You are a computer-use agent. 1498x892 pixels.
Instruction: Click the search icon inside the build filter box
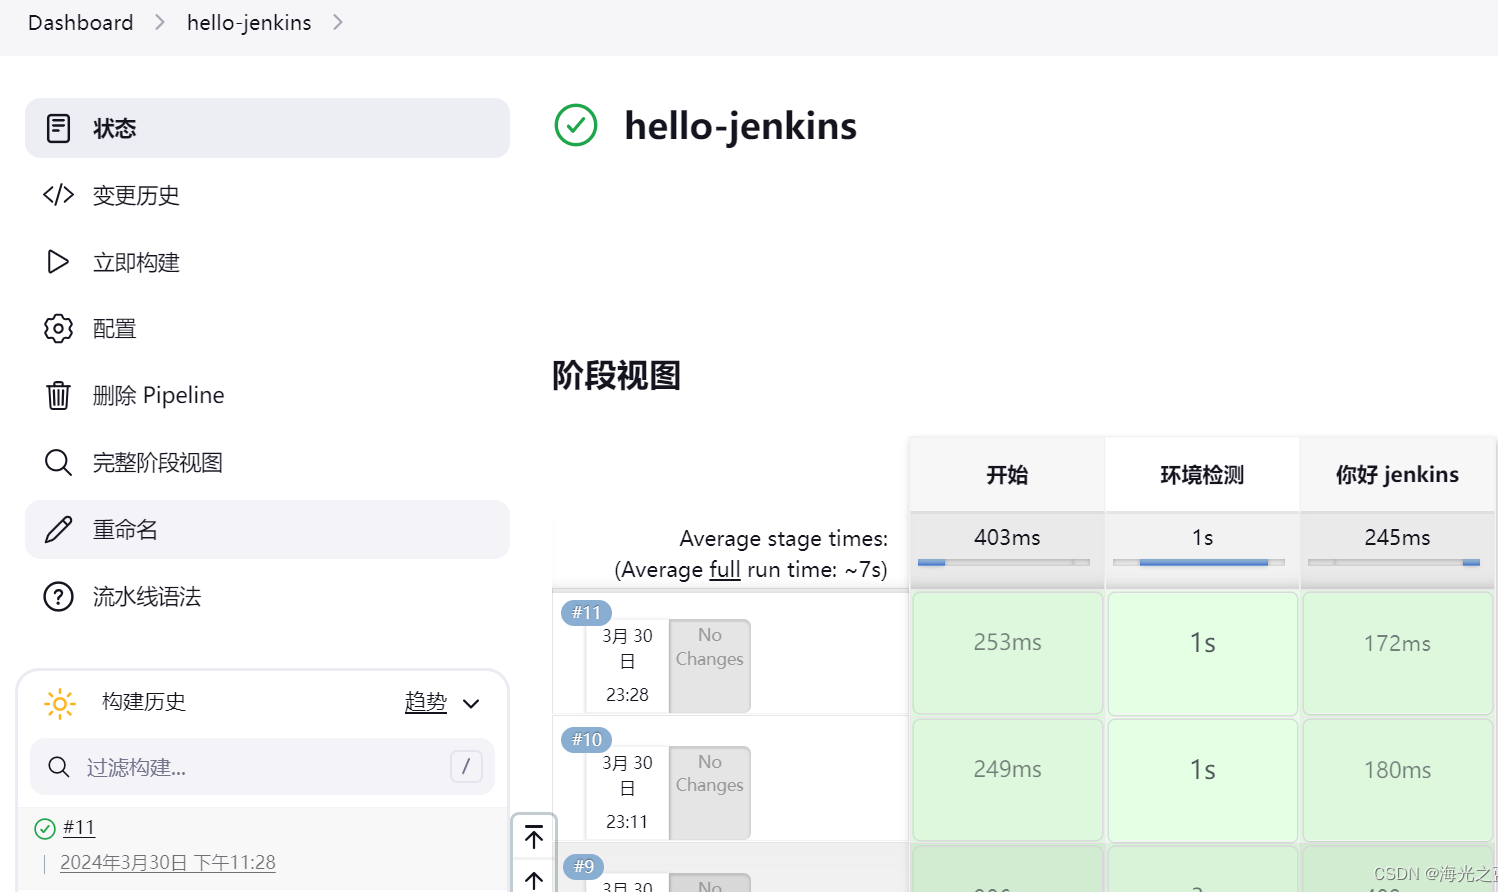(x=59, y=767)
